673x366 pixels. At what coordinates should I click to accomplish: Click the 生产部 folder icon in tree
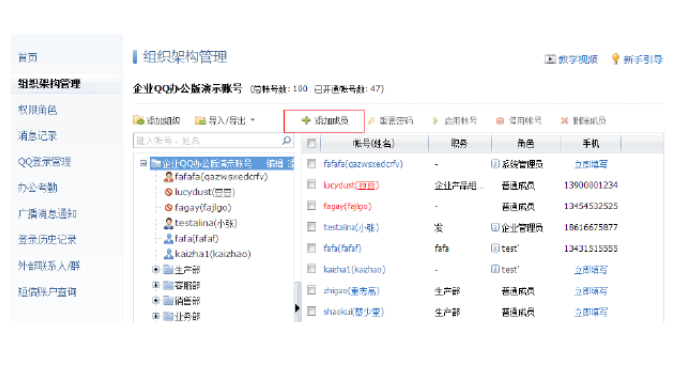point(168,269)
